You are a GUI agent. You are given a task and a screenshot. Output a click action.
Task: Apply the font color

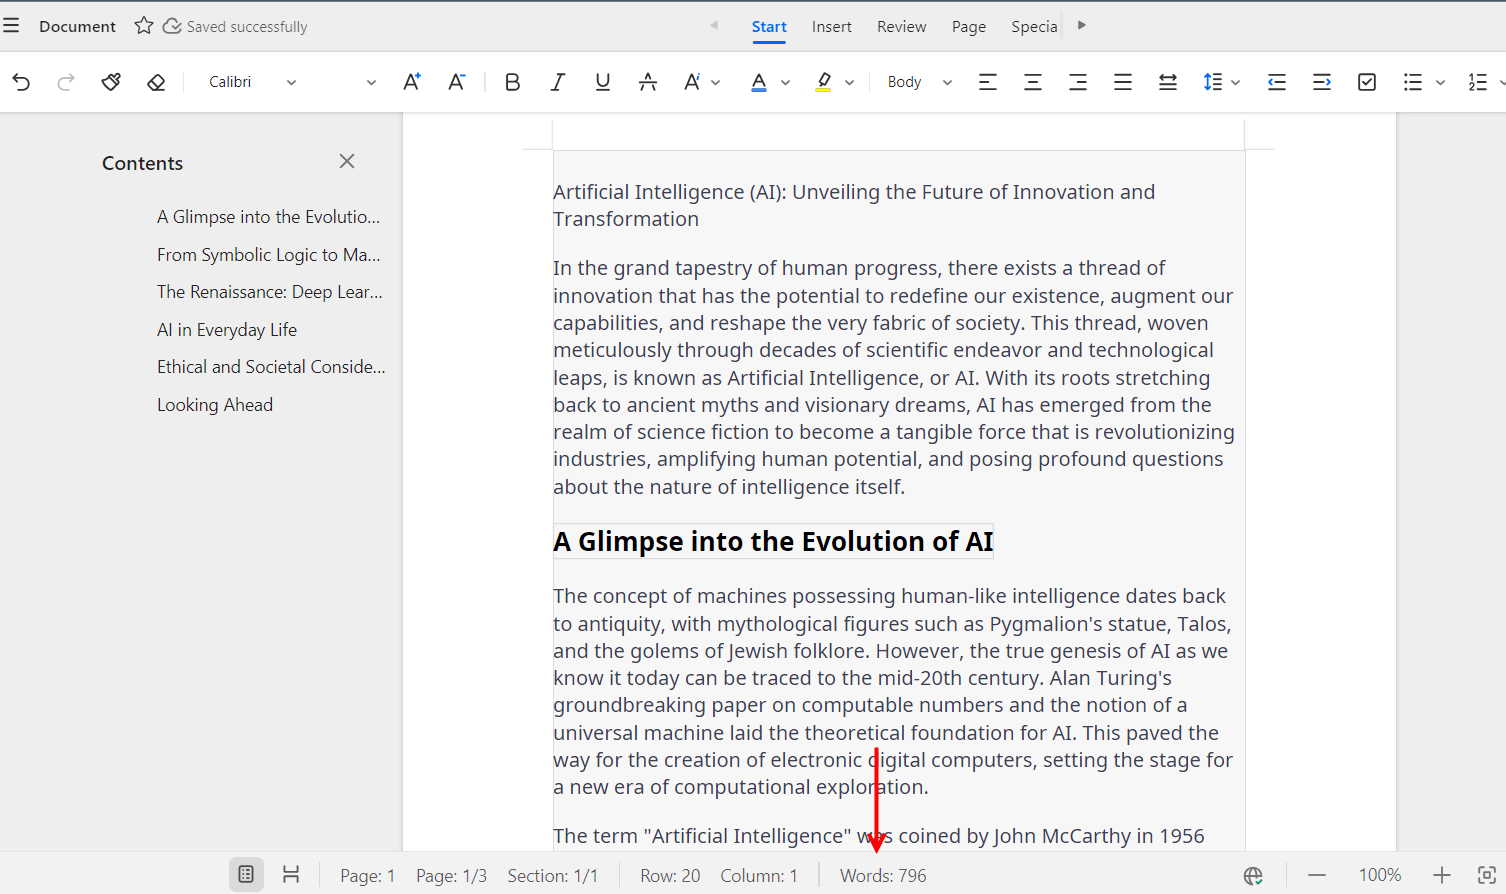pyautogui.click(x=759, y=82)
